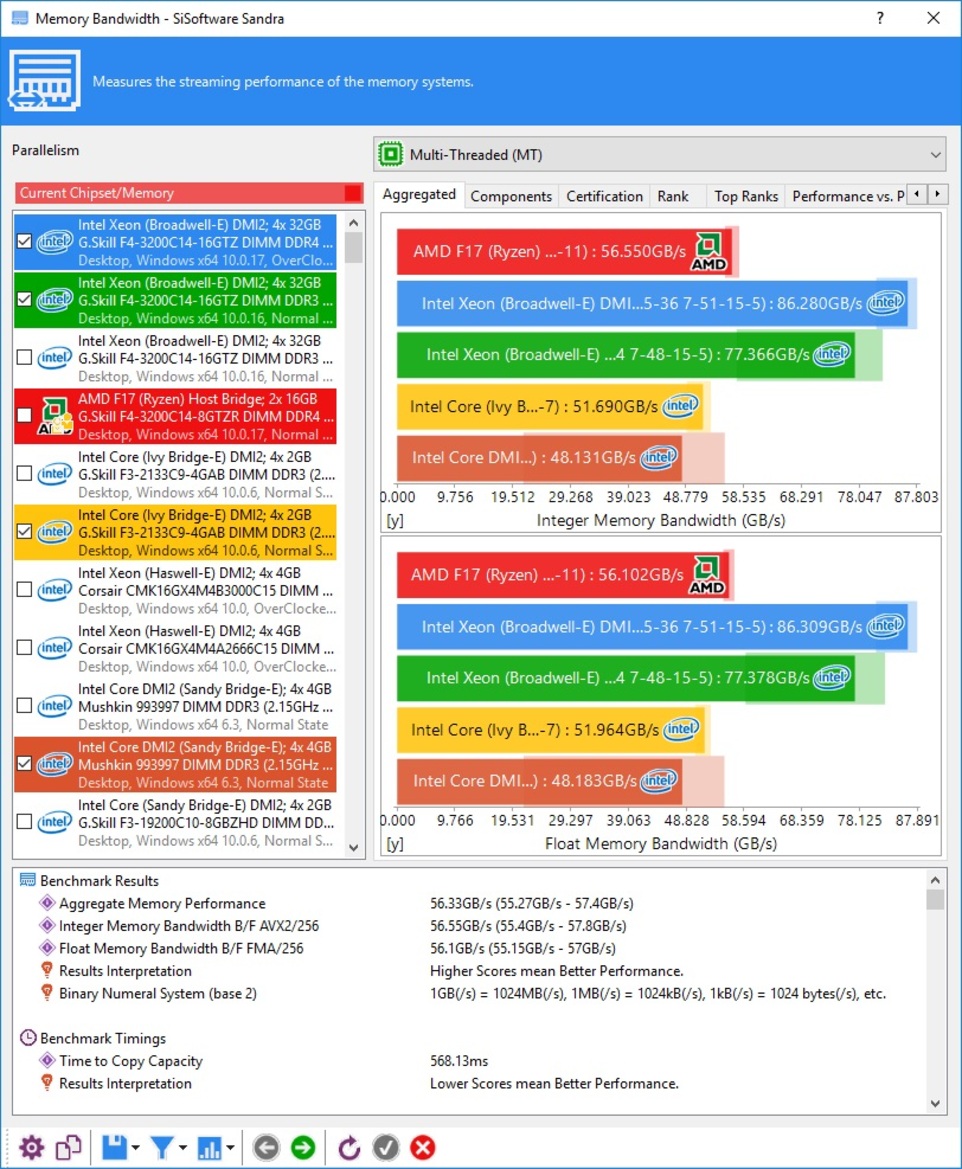This screenshot has width=962, height=1169.
Task: Click the [y] label under the Integer chart
Action: click(394, 520)
